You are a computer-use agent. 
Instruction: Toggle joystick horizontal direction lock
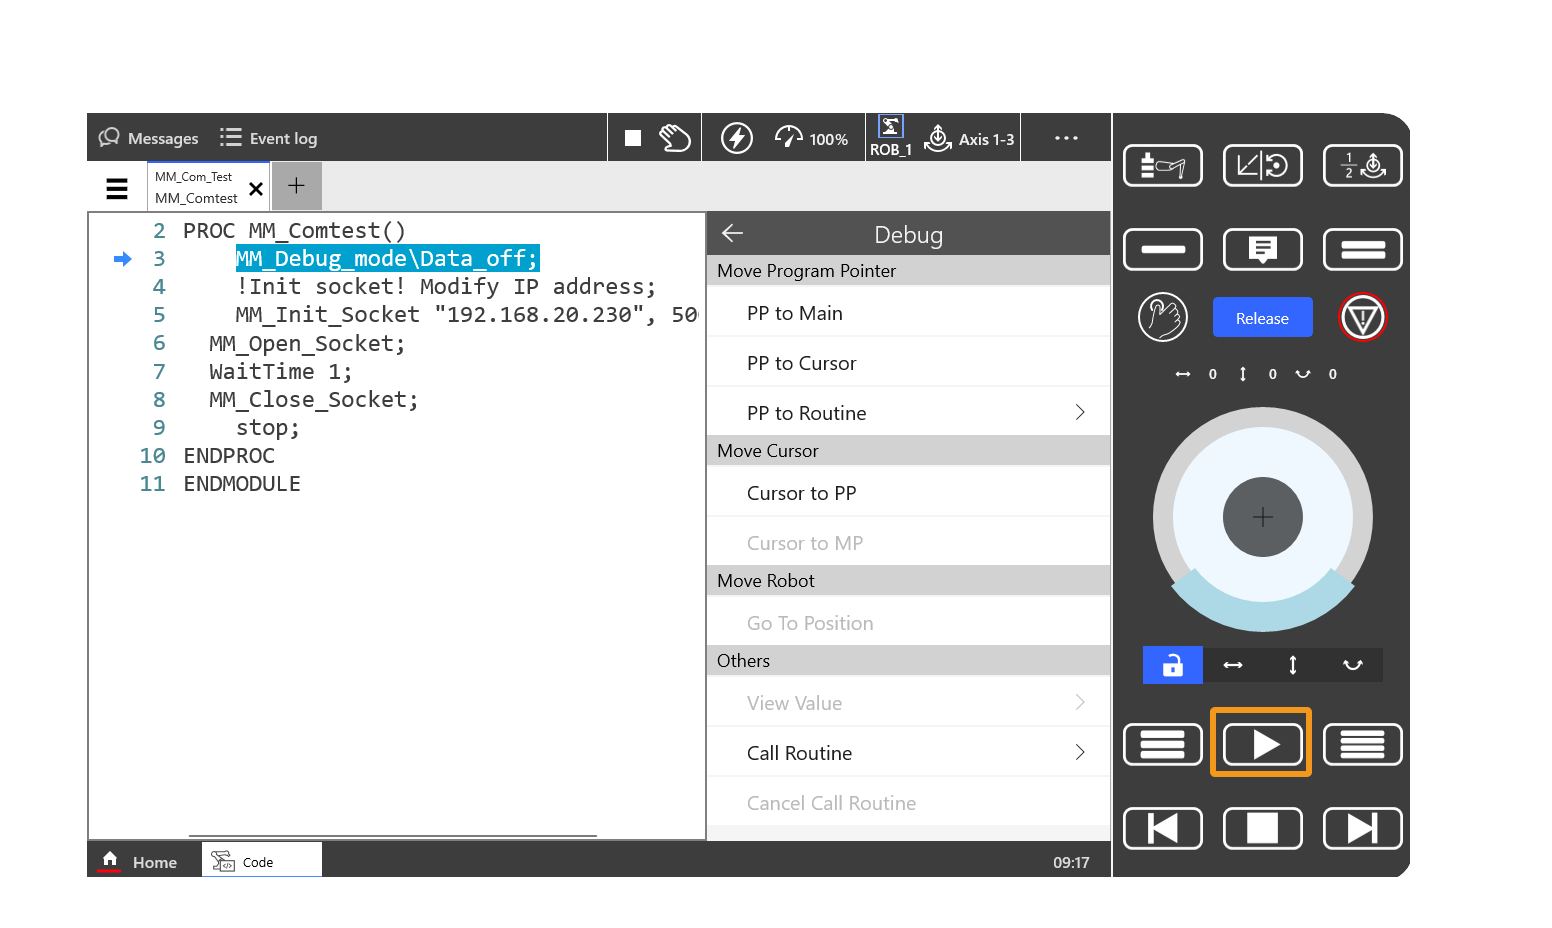point(1233,665)
